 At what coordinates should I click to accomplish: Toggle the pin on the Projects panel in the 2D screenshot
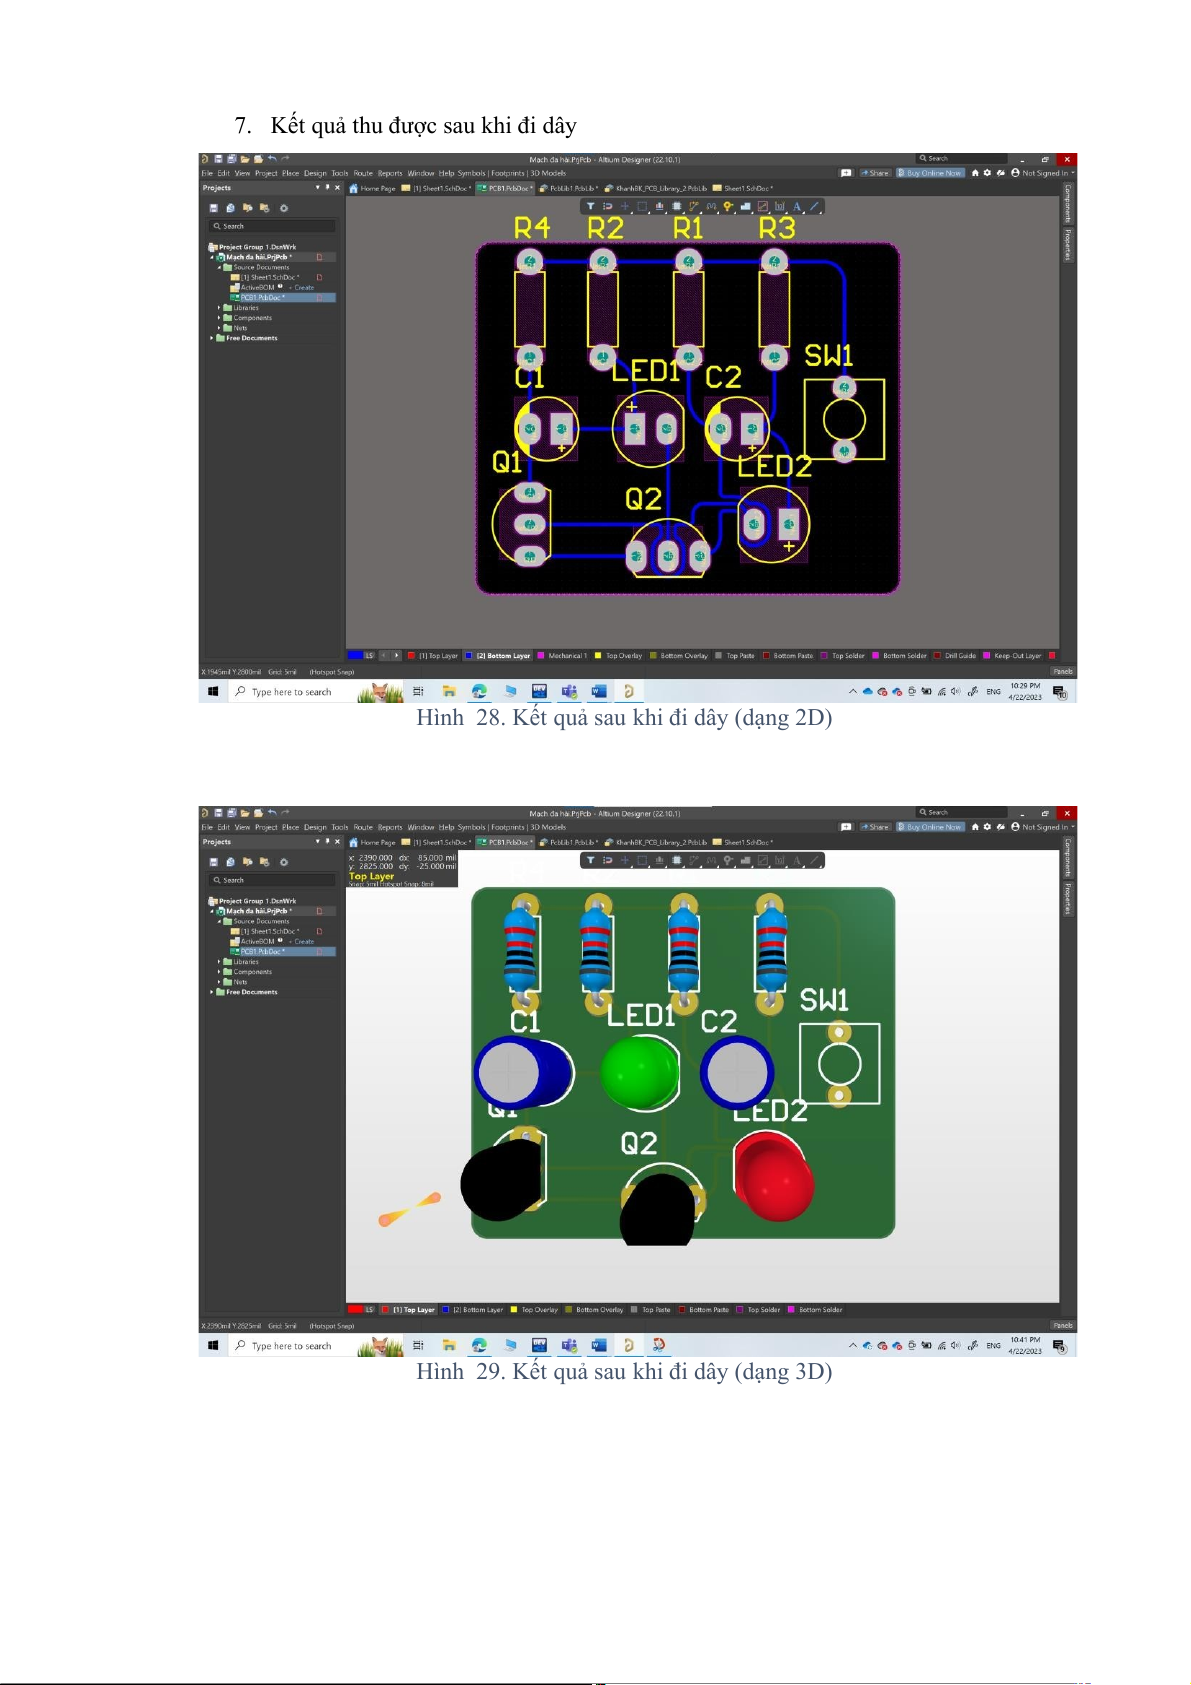(327, 188)
